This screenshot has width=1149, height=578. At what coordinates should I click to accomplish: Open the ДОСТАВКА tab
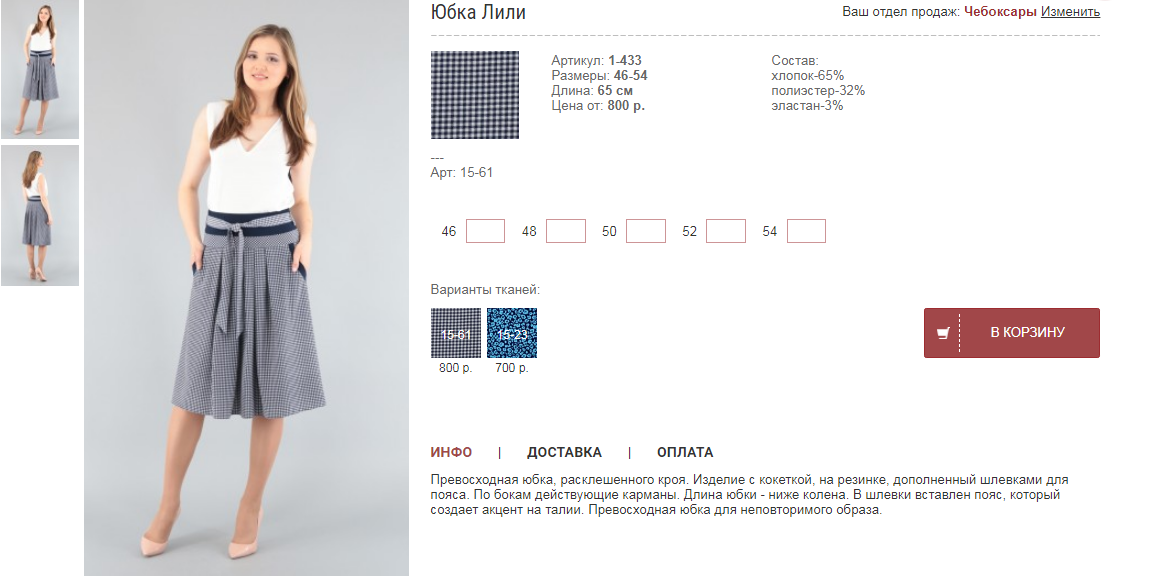point(564,452)
